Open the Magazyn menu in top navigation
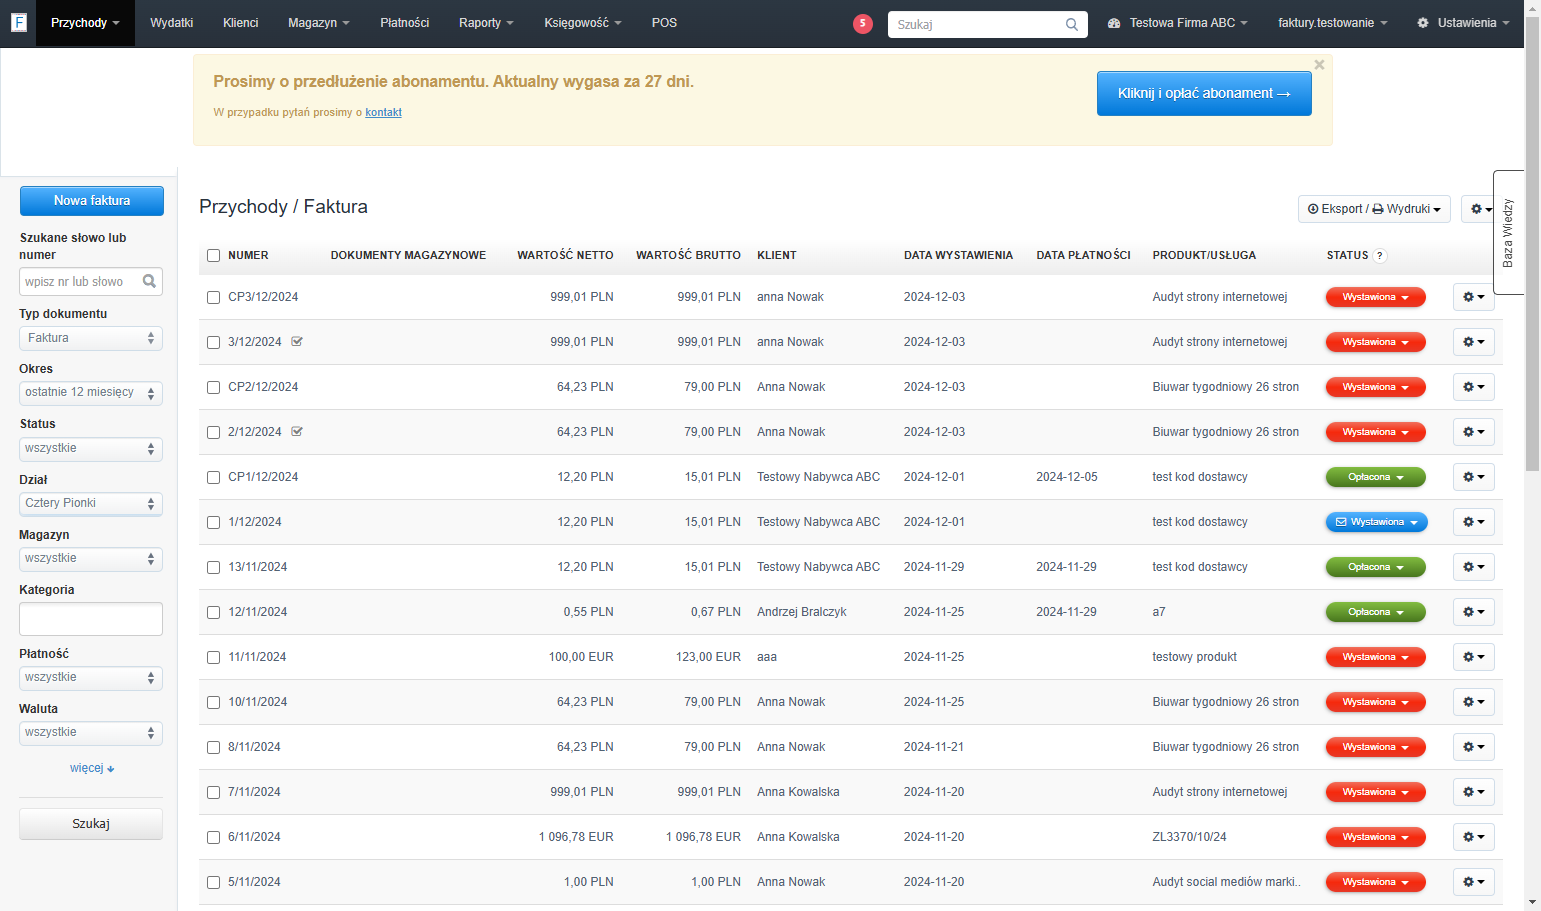The width and height of the screenshot is (1541, 911). (x=318, y=23)
